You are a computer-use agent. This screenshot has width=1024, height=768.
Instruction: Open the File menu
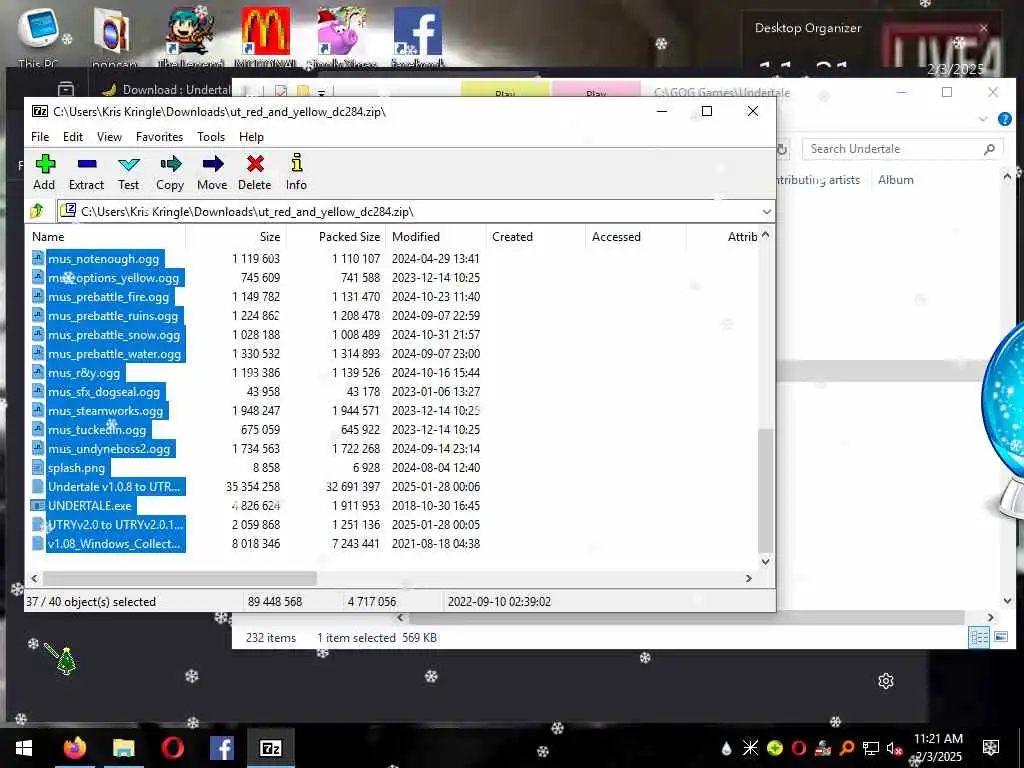coord(40,136)
